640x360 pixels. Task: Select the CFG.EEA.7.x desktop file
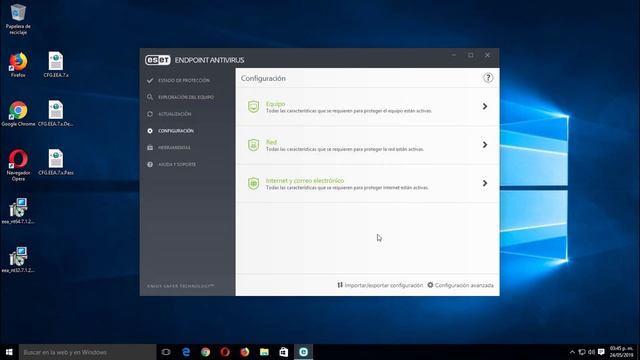click(56, 64)
